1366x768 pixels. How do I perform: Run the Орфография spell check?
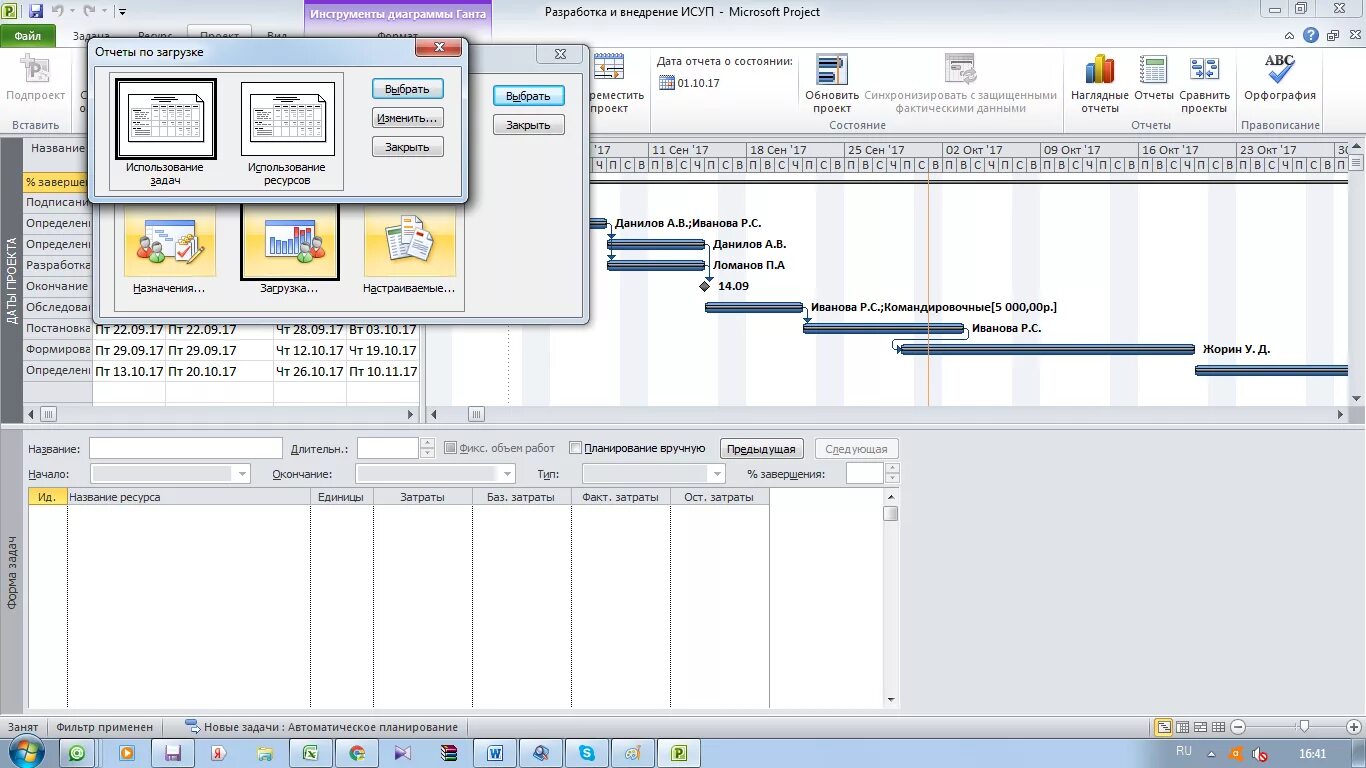(1280, 77)
